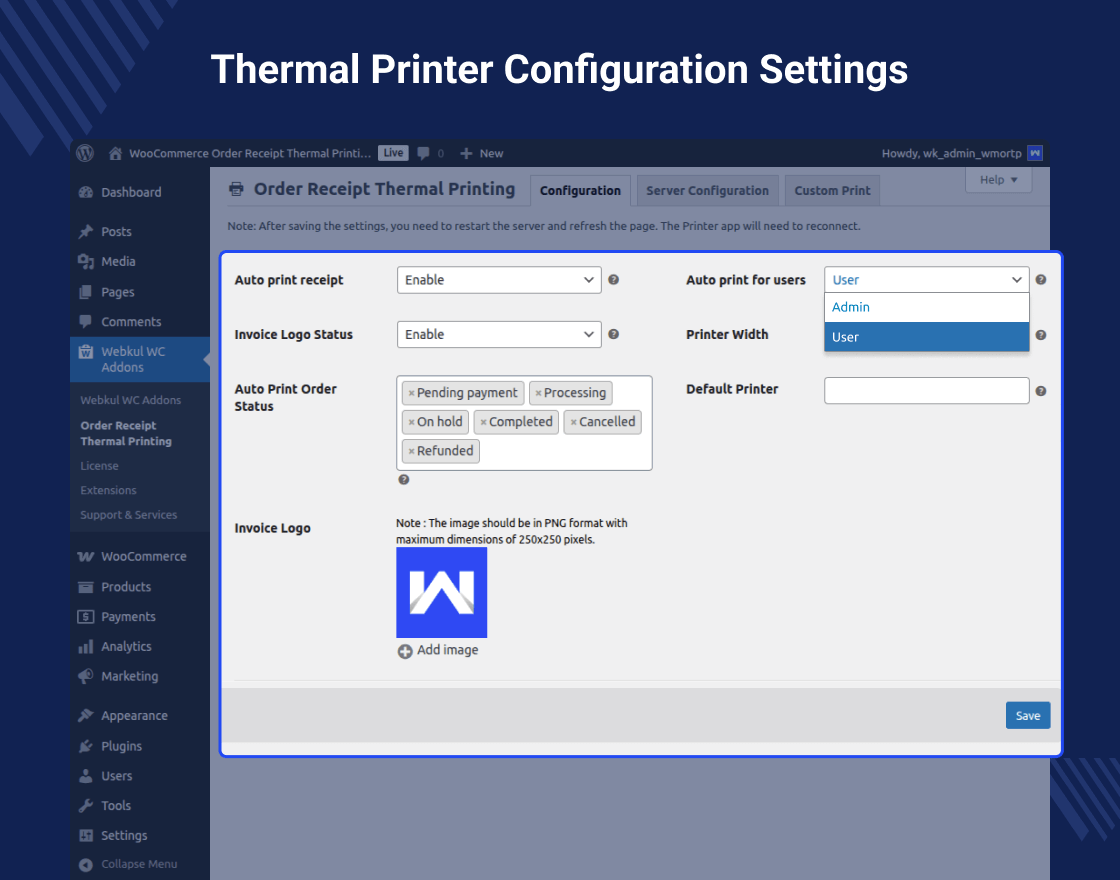Open the WordPress logo menu
The image size is (1120, 880).
(x=85, y=153)
